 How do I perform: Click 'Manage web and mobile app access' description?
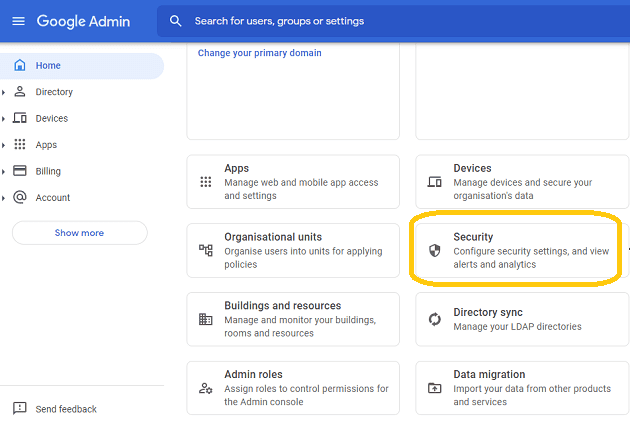click(301, 182)
